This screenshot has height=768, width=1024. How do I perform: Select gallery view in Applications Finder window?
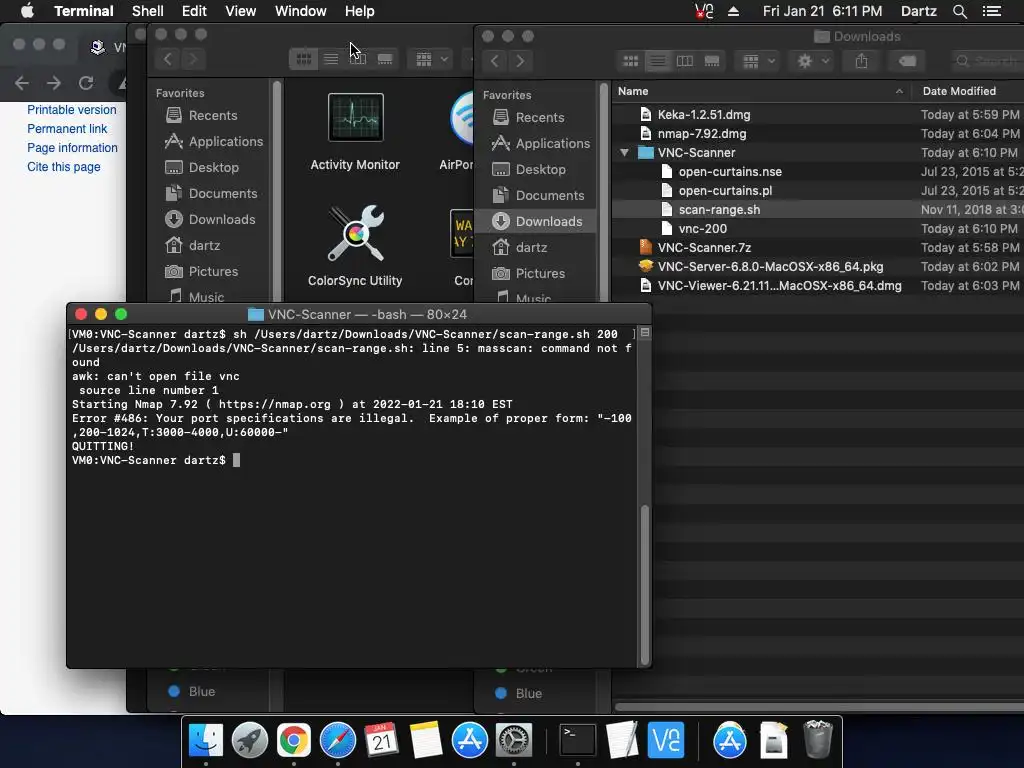[x=385, y=59]
